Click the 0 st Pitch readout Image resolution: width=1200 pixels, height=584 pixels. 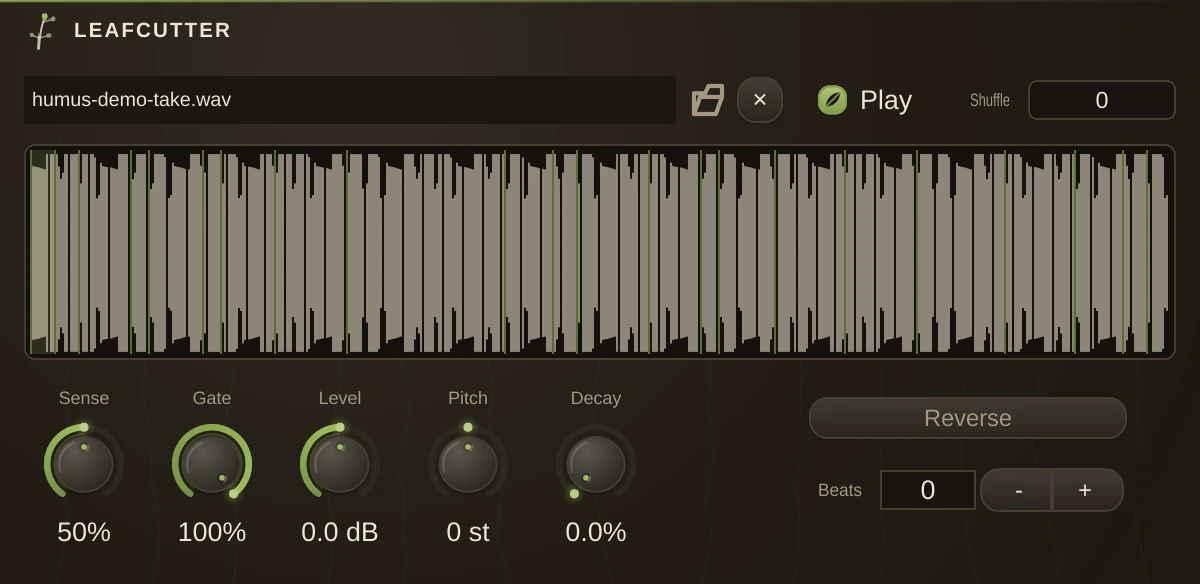(468, 532)
